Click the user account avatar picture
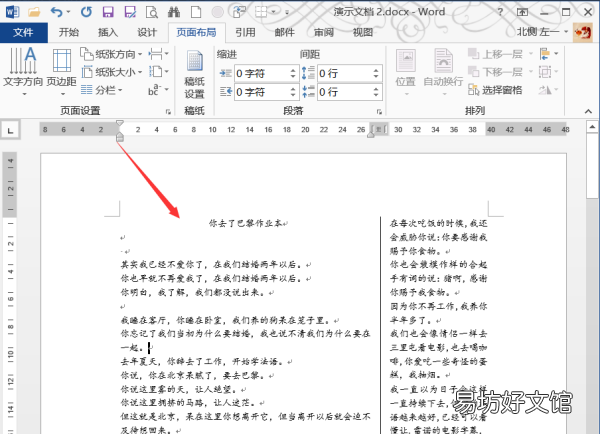The width and height of the screenshot is (600, 434). tap(582, 32)
